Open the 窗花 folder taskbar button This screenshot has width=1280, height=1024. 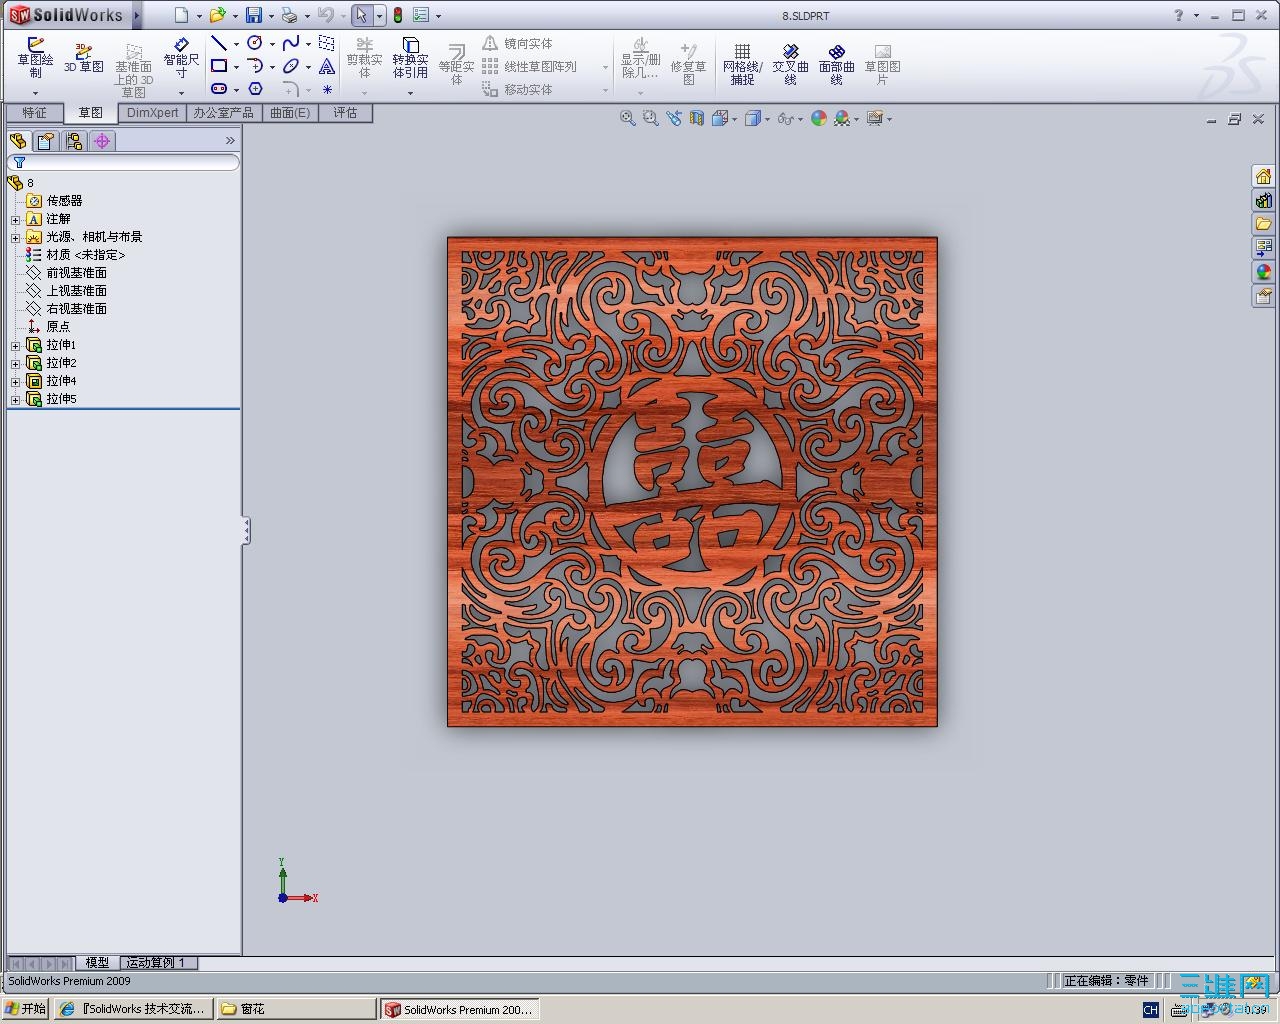pyautogui.click(x=297, y=1009)
